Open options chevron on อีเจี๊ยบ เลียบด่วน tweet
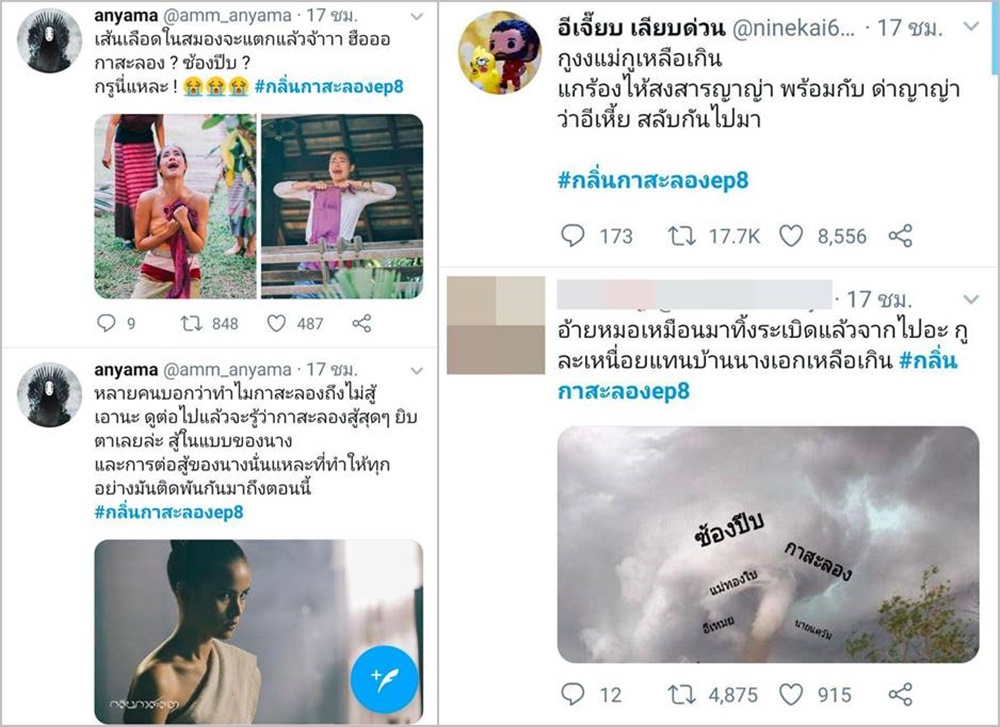This screenshot has width=1000, height=727. pos(971,26)
